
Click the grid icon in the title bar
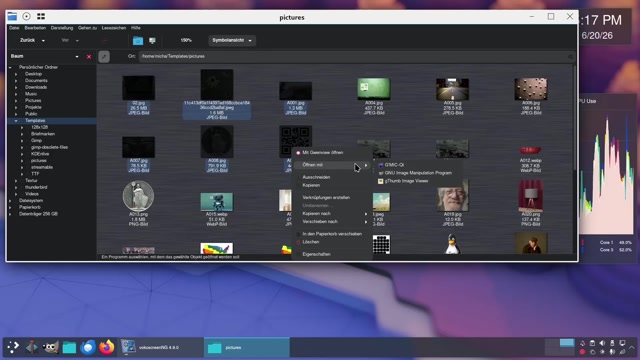[x=41, y=16]
